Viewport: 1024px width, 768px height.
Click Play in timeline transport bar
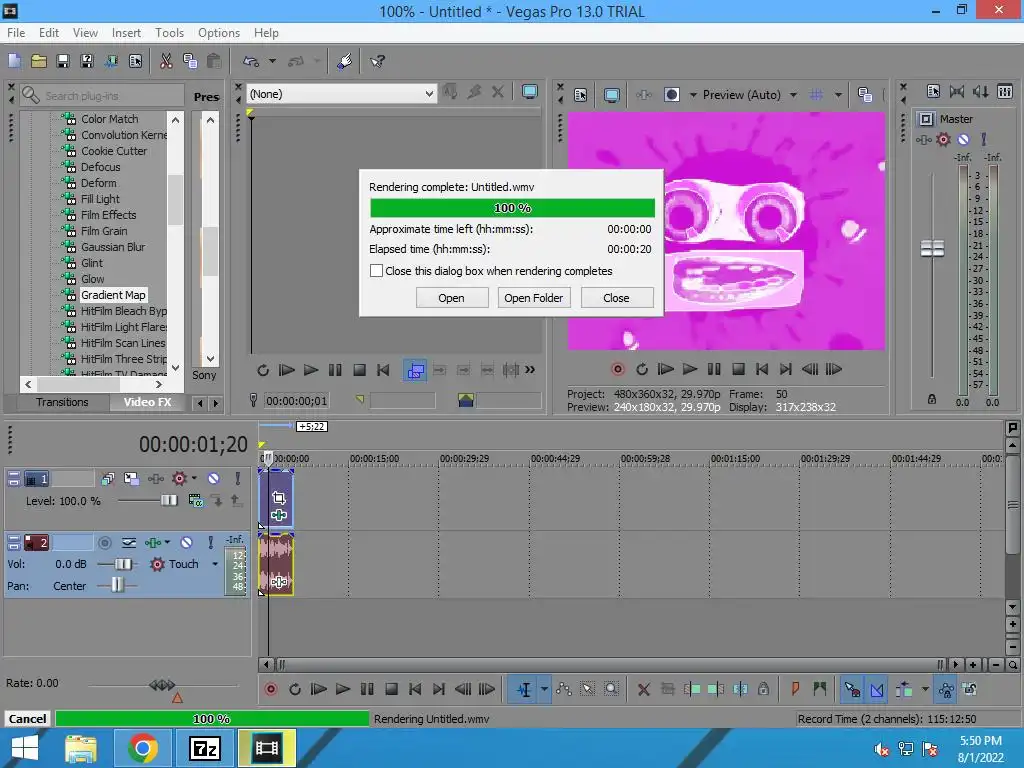(x=342, y=689)
